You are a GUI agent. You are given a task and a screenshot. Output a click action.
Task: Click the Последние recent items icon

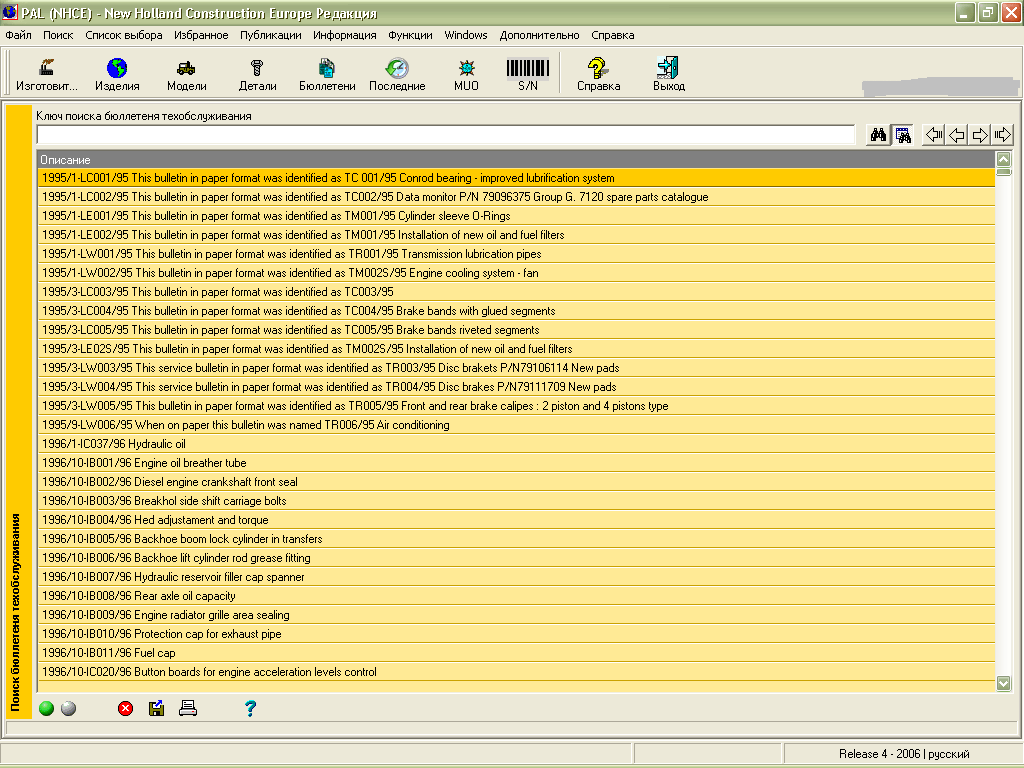tap(397, 74)
